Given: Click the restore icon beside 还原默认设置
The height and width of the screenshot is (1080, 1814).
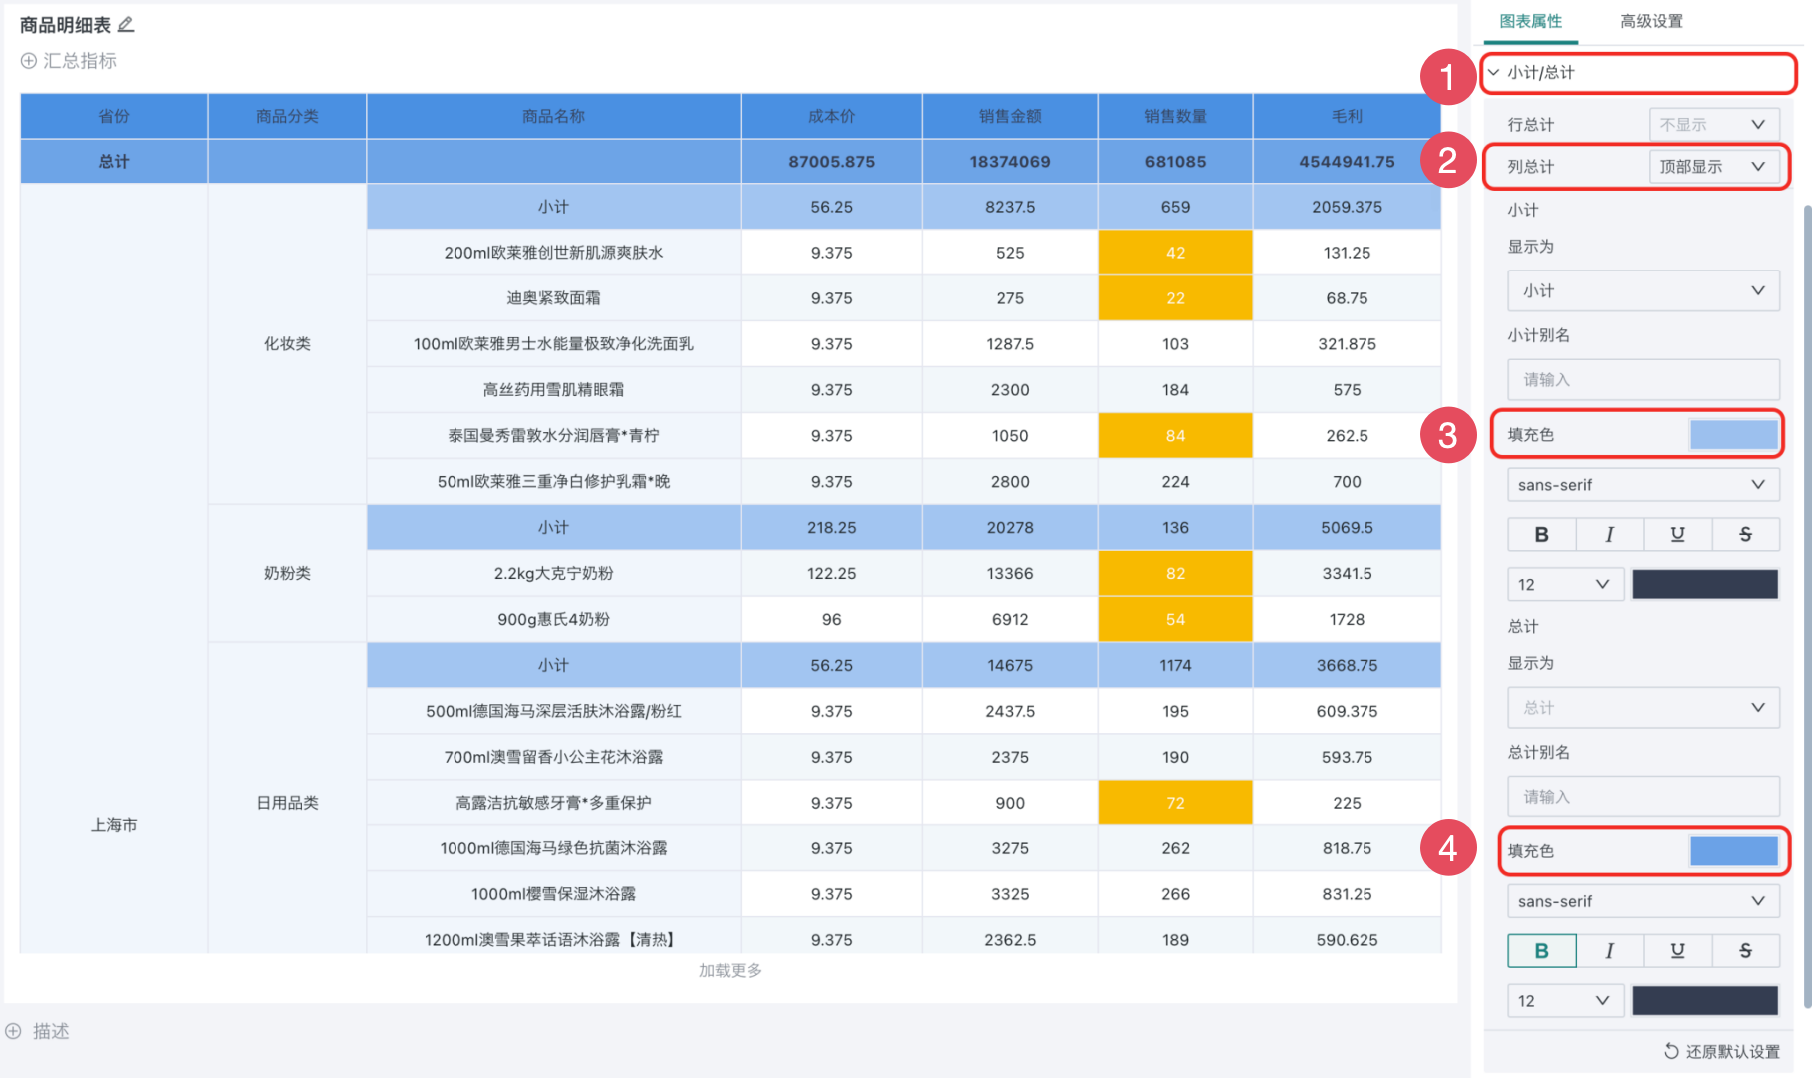Looking at the screenshot, I should 1671,1051.
